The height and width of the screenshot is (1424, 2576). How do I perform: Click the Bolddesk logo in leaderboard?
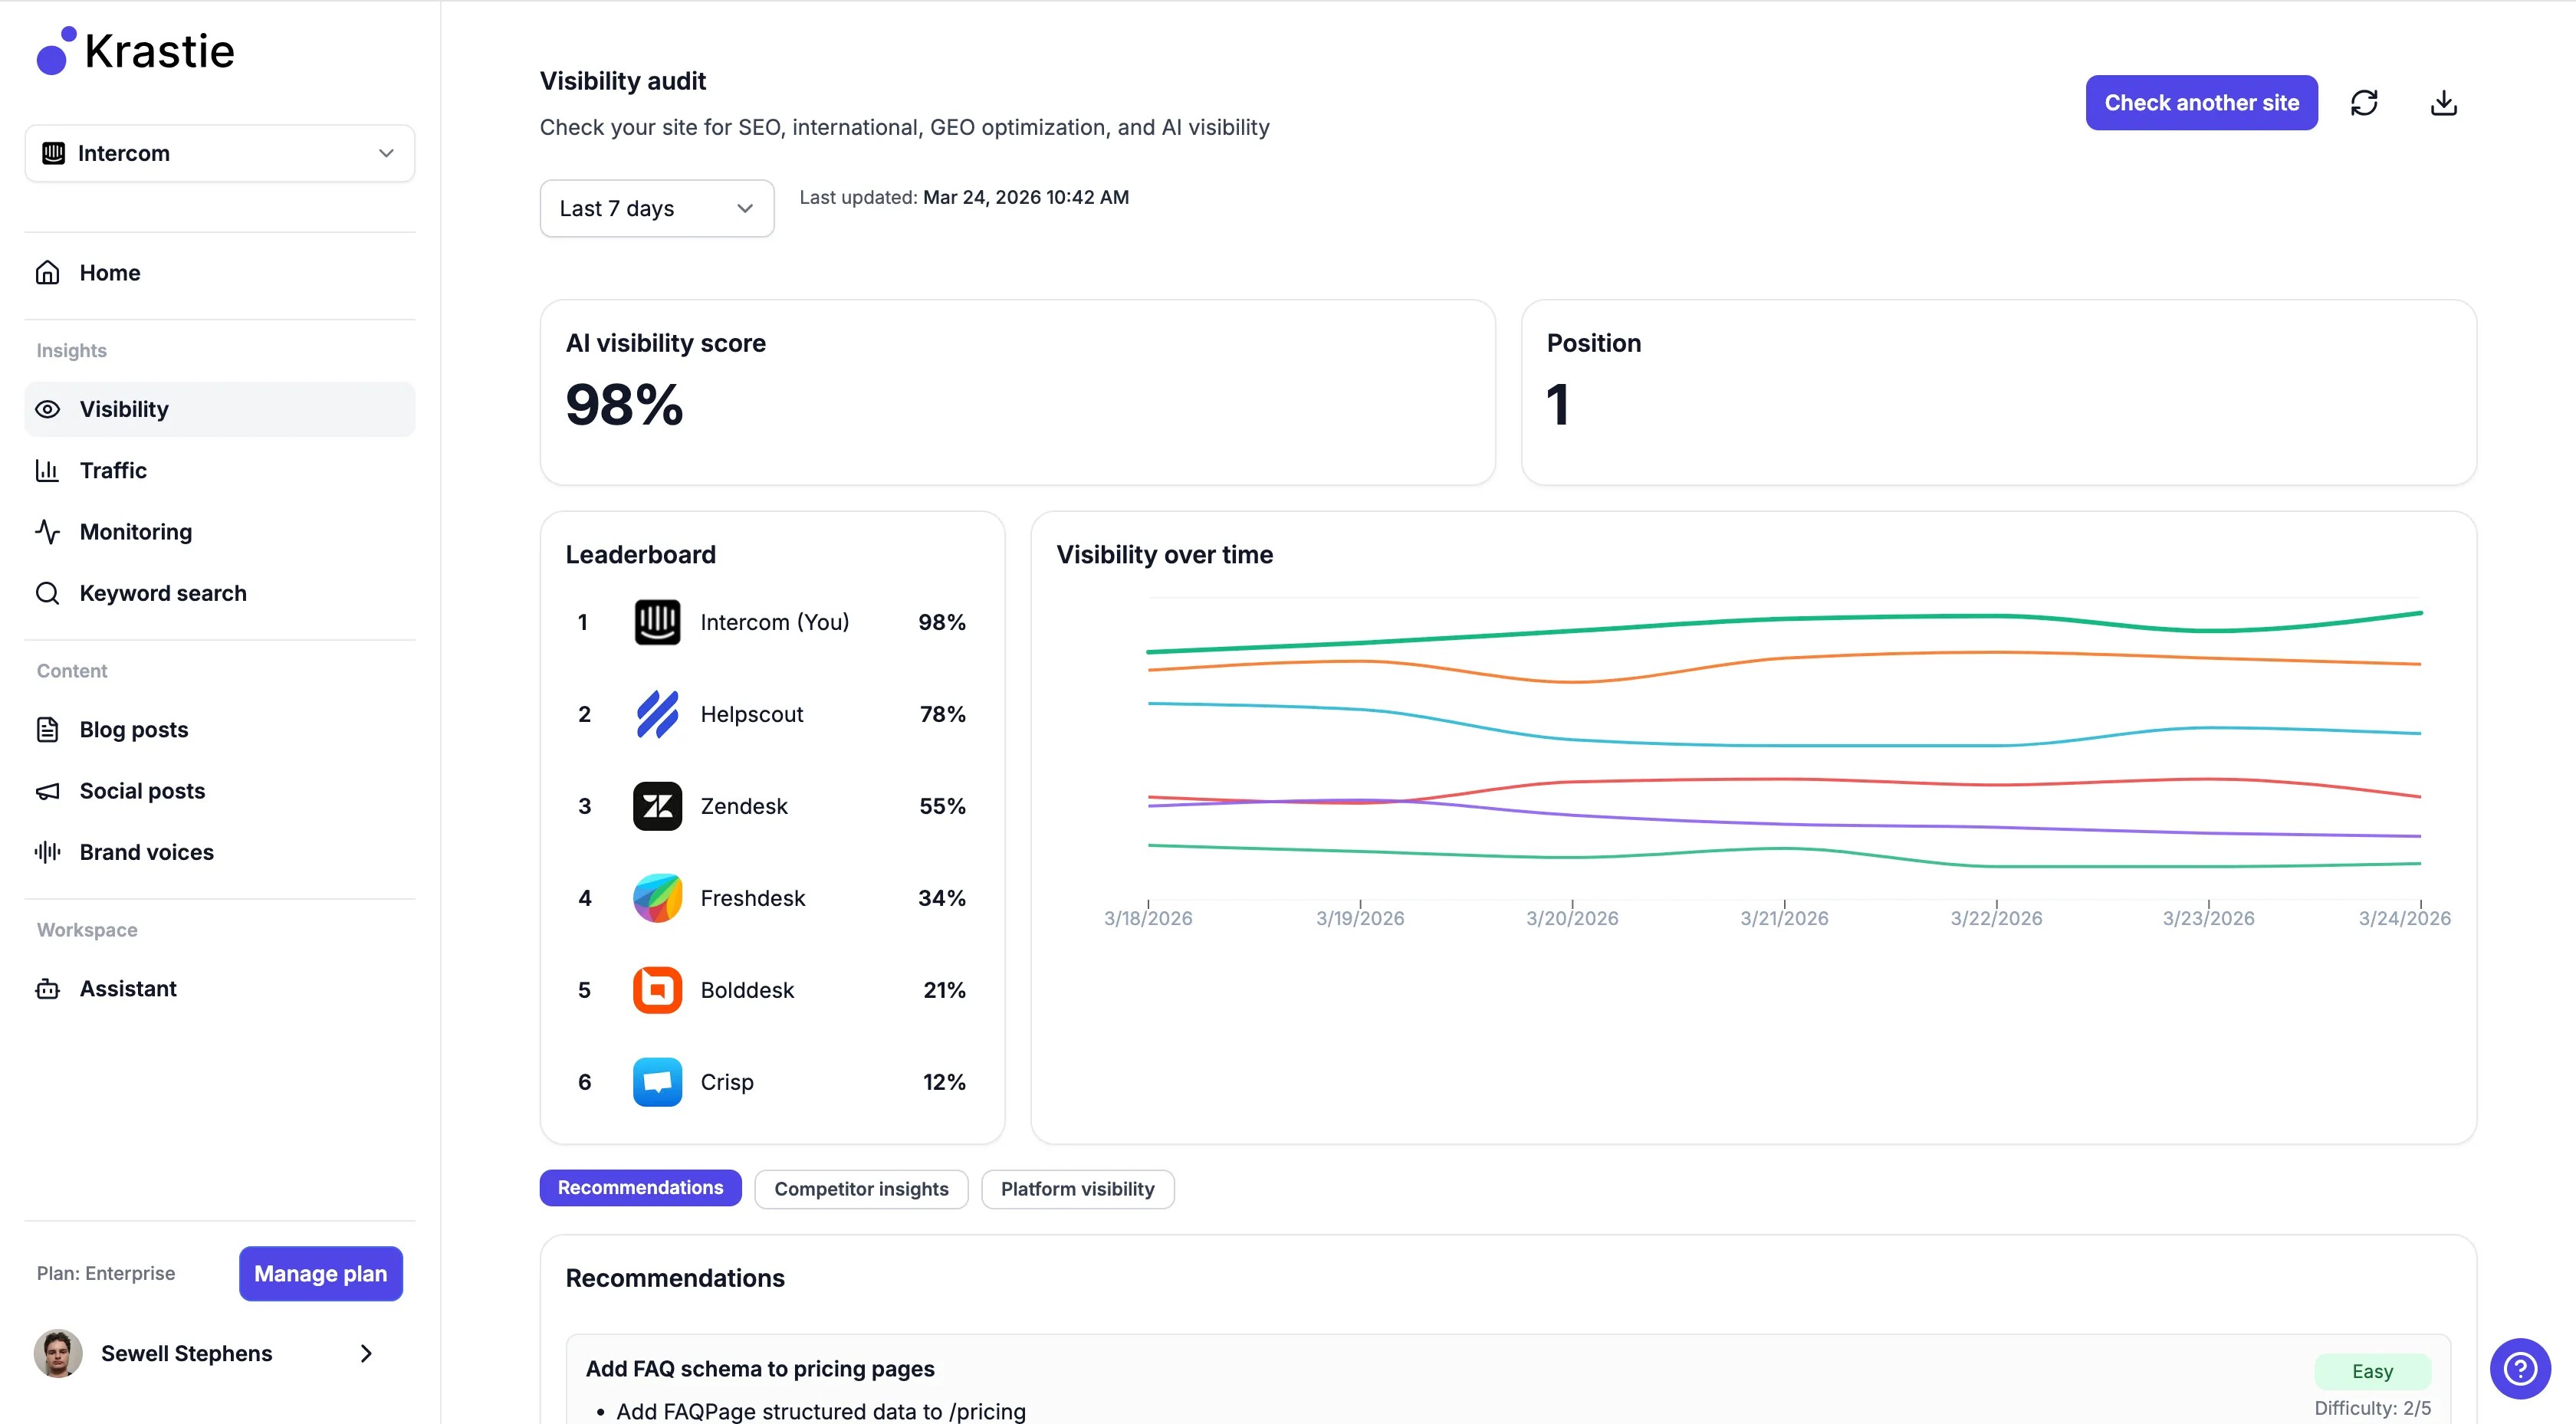coord(657,990)
